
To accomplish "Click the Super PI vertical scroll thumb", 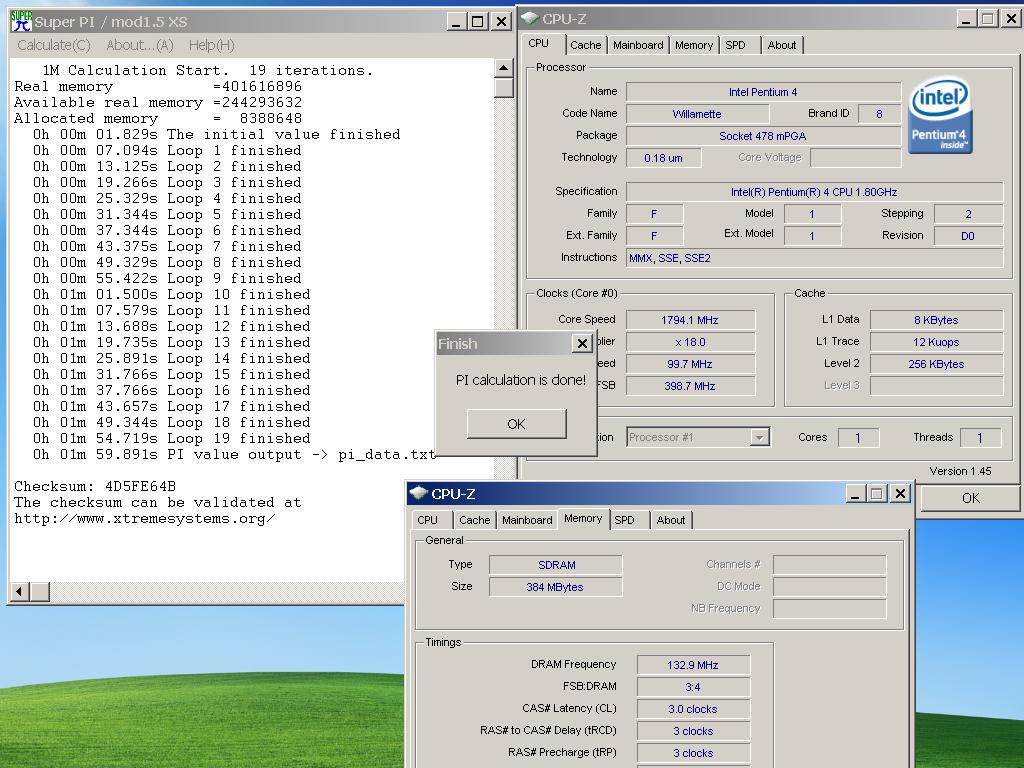I will pyautogui.click(x=503, y=88).
